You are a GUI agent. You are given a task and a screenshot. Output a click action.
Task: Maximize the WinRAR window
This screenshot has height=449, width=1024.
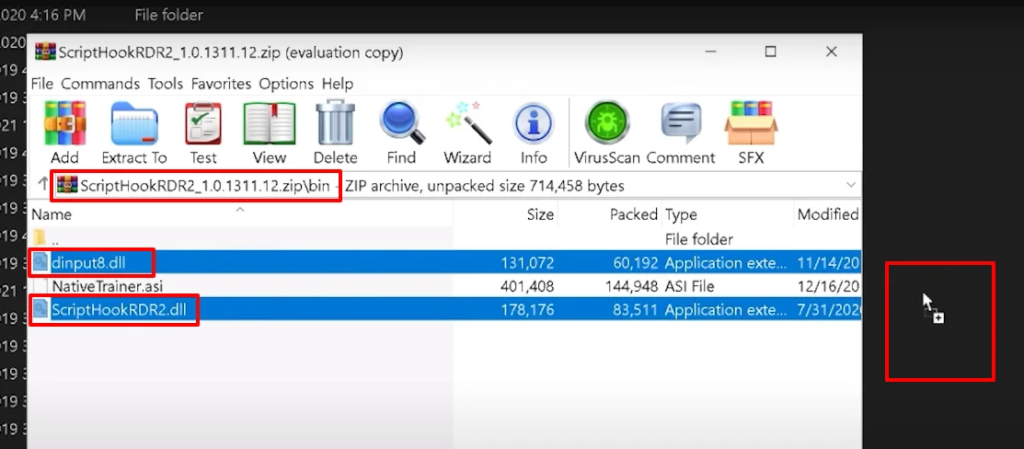(x=771, y=52)
